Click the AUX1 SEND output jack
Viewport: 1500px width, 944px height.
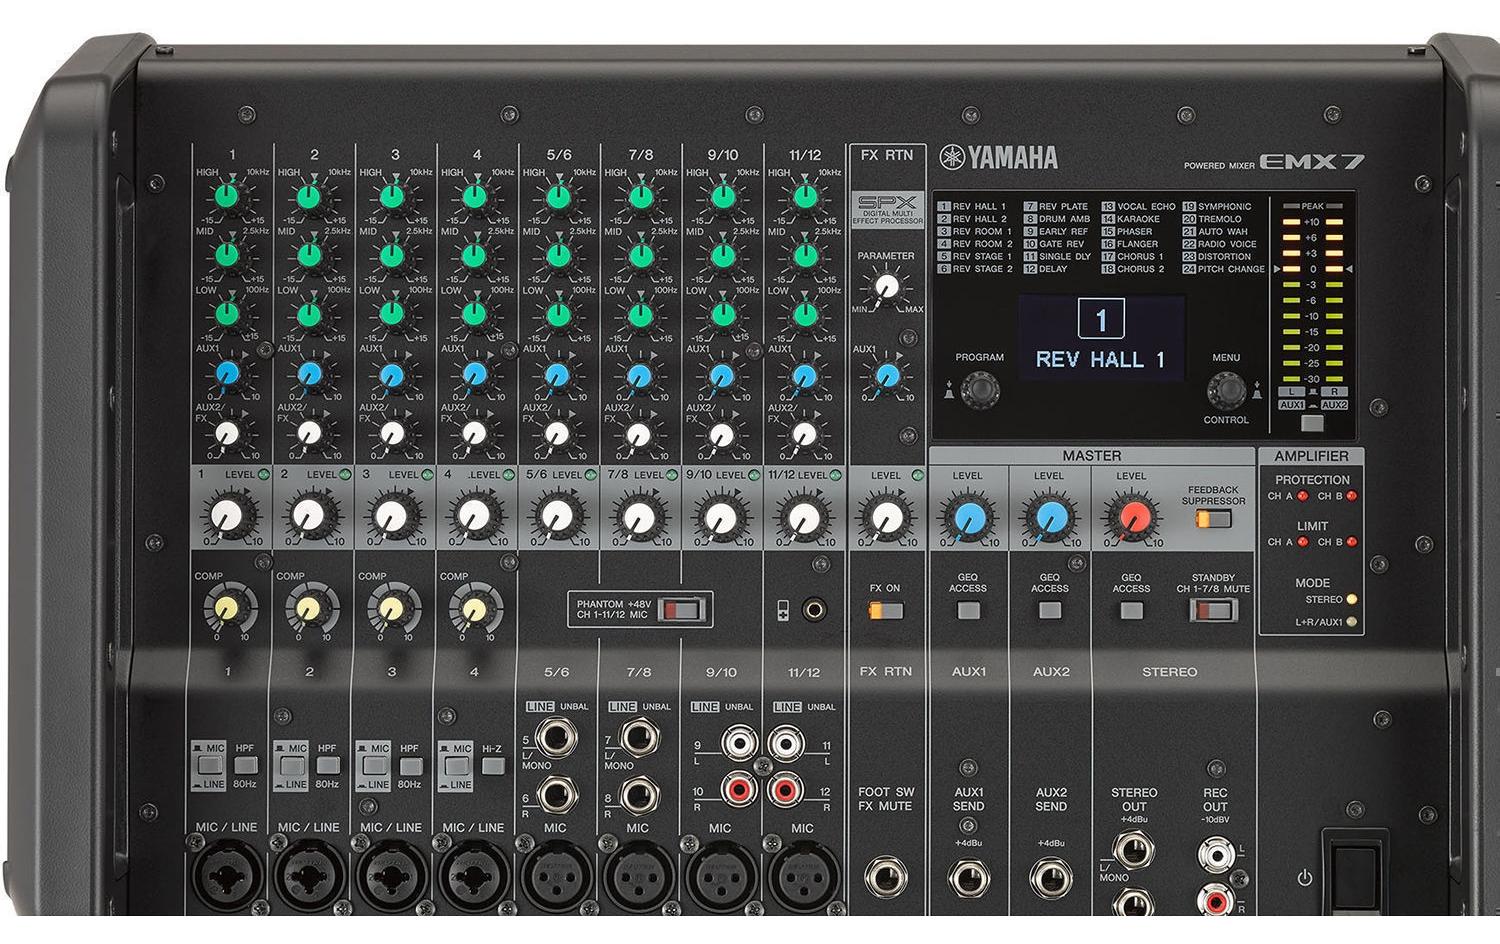[x=968, y=880]
